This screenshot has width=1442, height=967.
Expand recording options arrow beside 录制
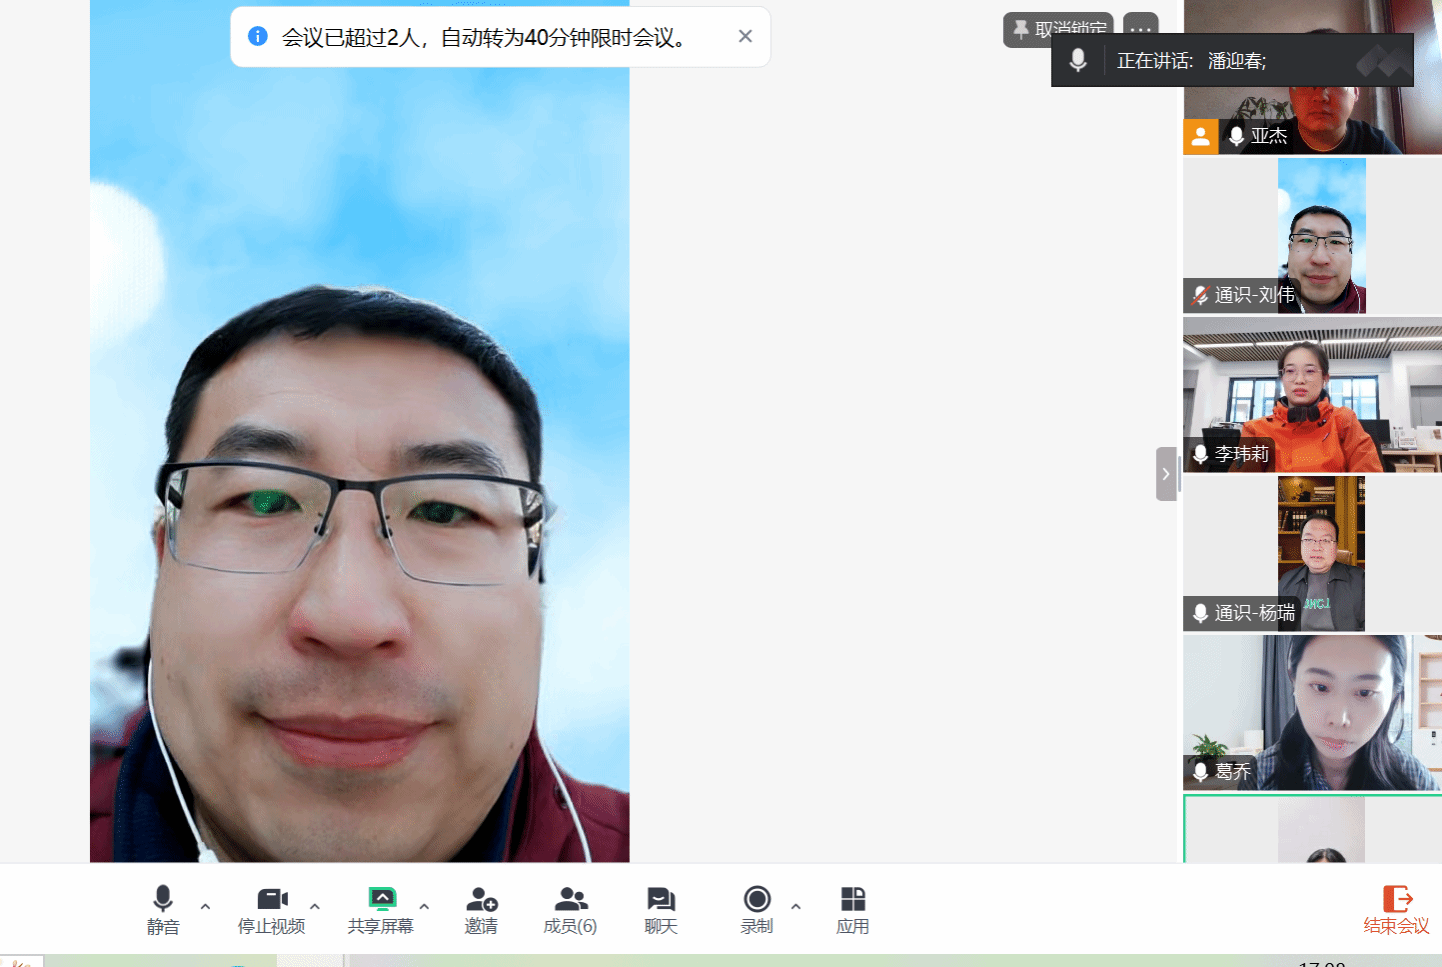(x=796, y=907)
